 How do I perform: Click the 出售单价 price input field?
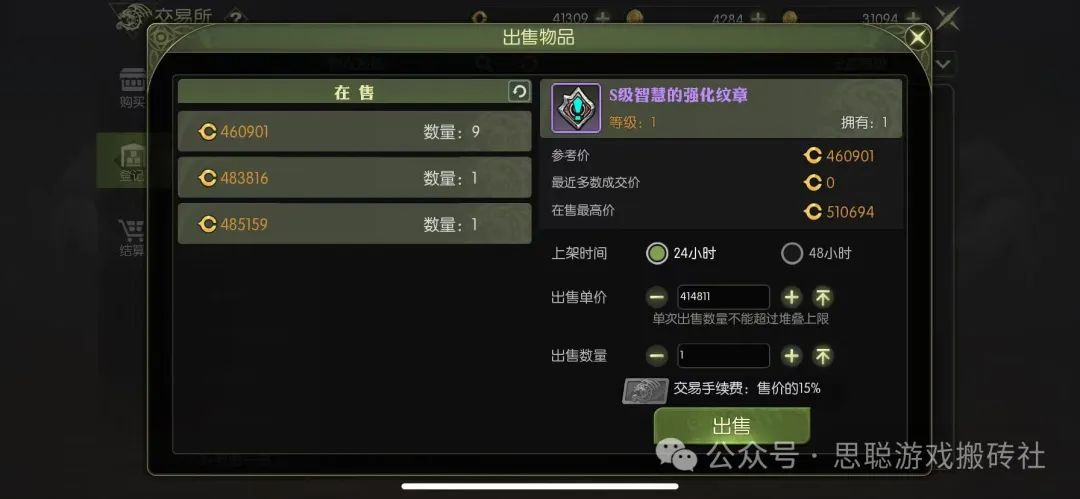coord(724,297)
